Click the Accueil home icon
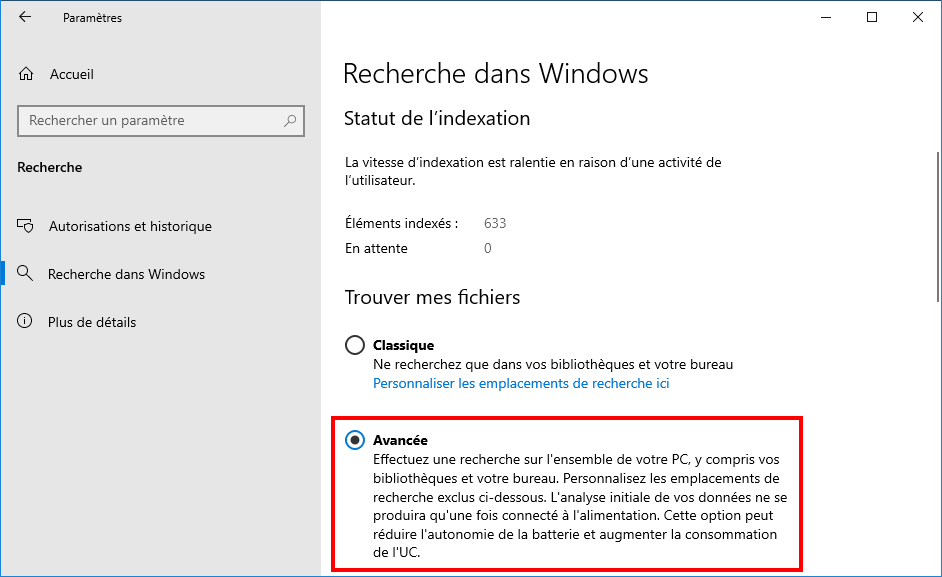 (x=26, y=74)
